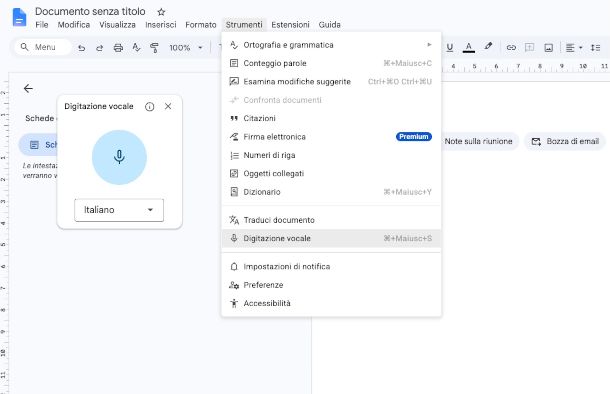
Task: Close the Digitazione vocale panel
Action: (168, 106)
